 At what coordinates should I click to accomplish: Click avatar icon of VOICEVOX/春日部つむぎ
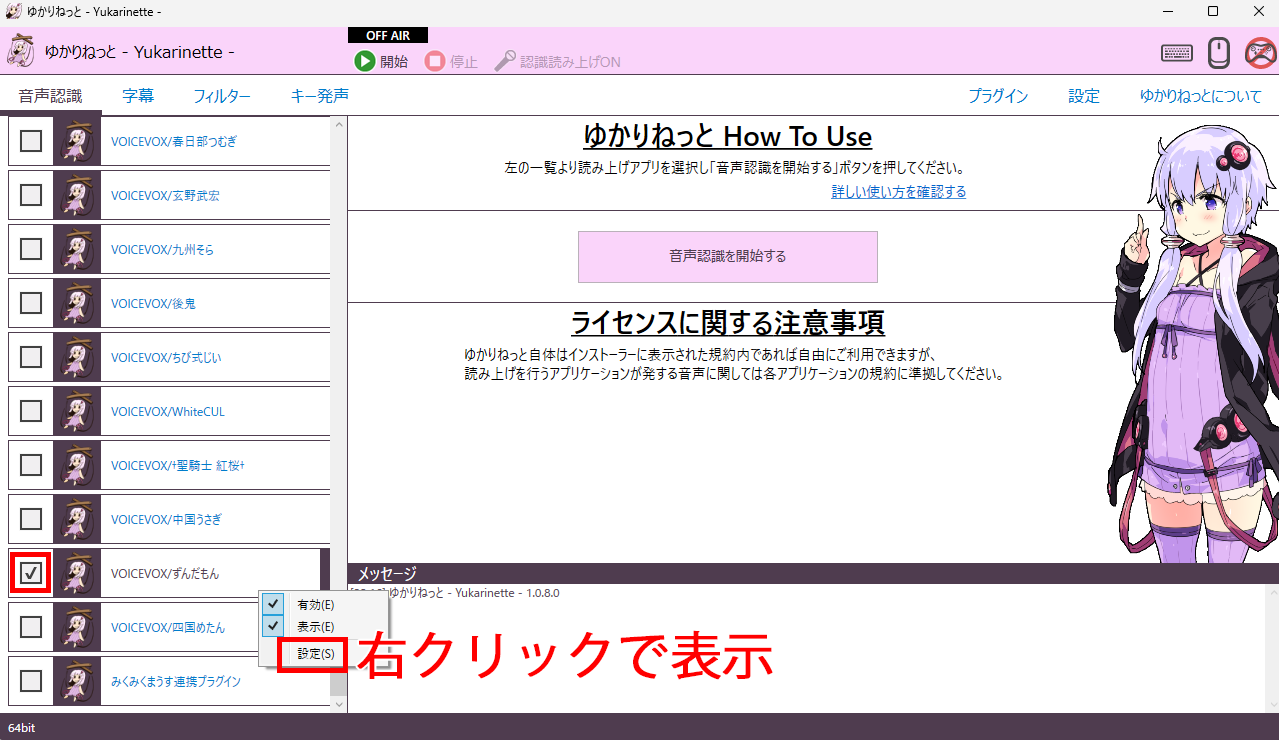coord(77,141)
